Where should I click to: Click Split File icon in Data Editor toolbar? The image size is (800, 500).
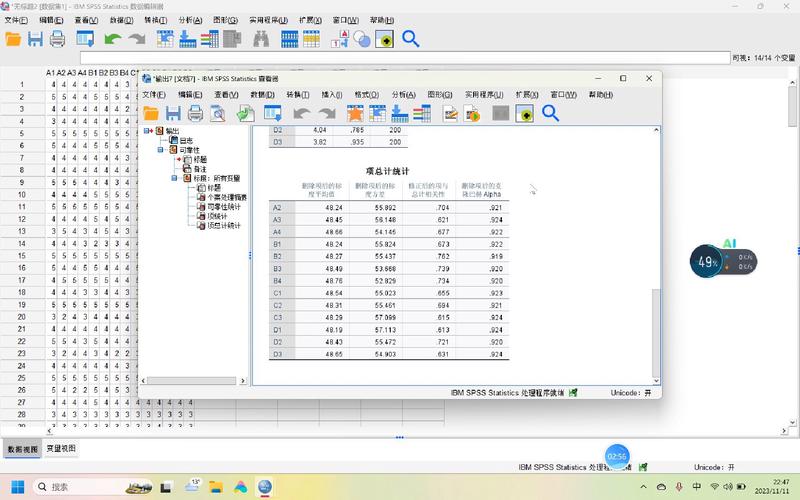(x=289, y=39)
